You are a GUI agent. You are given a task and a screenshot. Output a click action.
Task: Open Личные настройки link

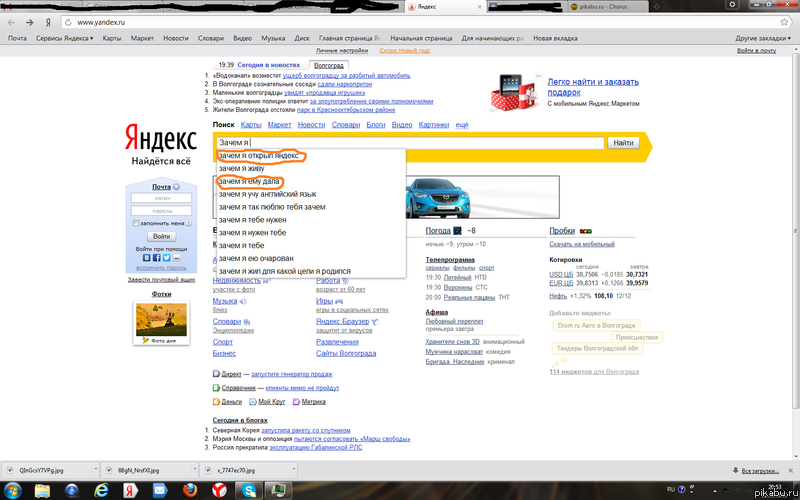coord(341,51)
